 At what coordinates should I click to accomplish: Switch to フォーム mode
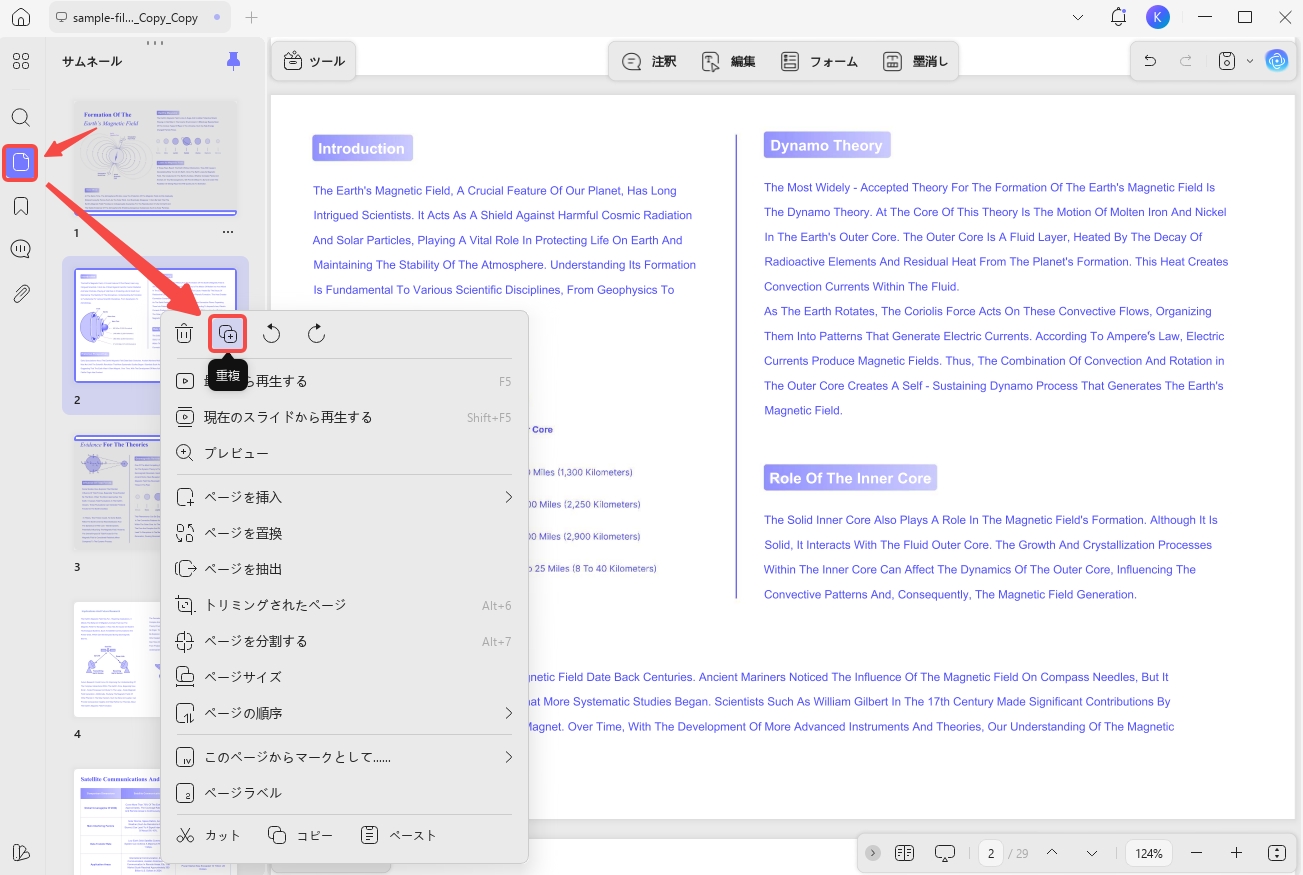(819, 61)
